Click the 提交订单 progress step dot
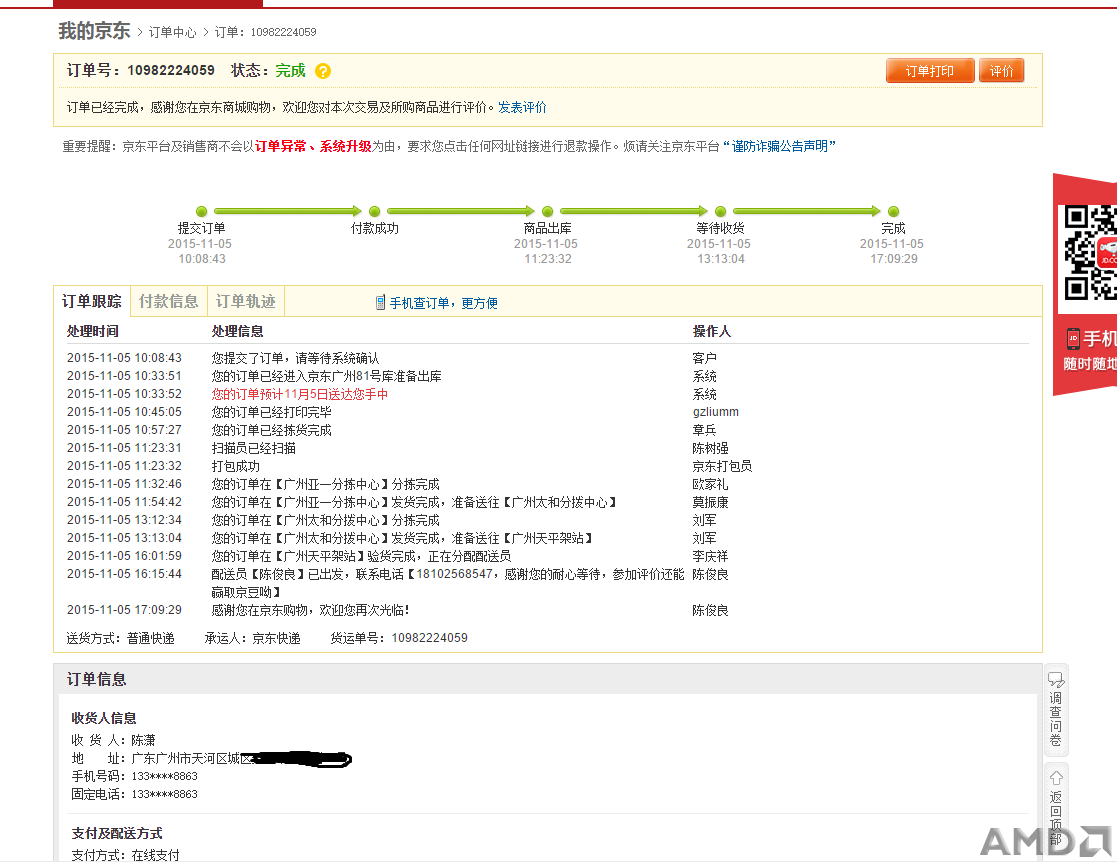This screenshot has width=1117, height=862. click(x=202, y=212)
